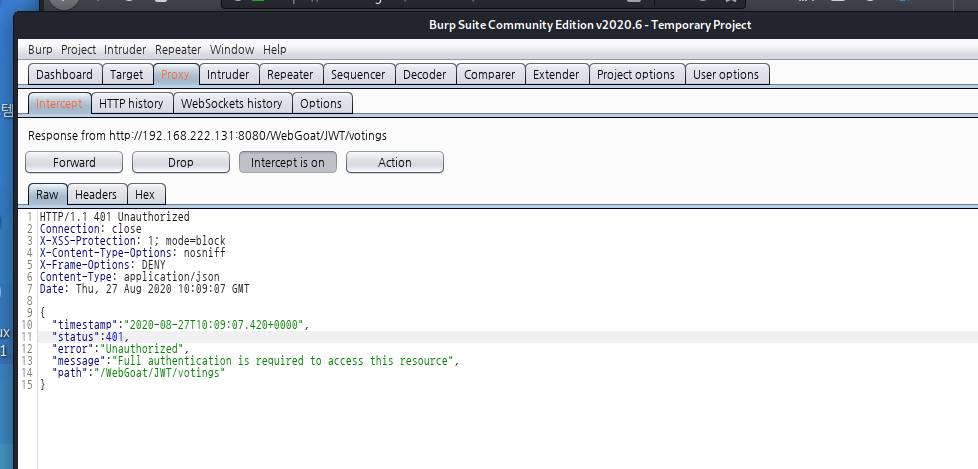Forward the intercepted response

74,162
